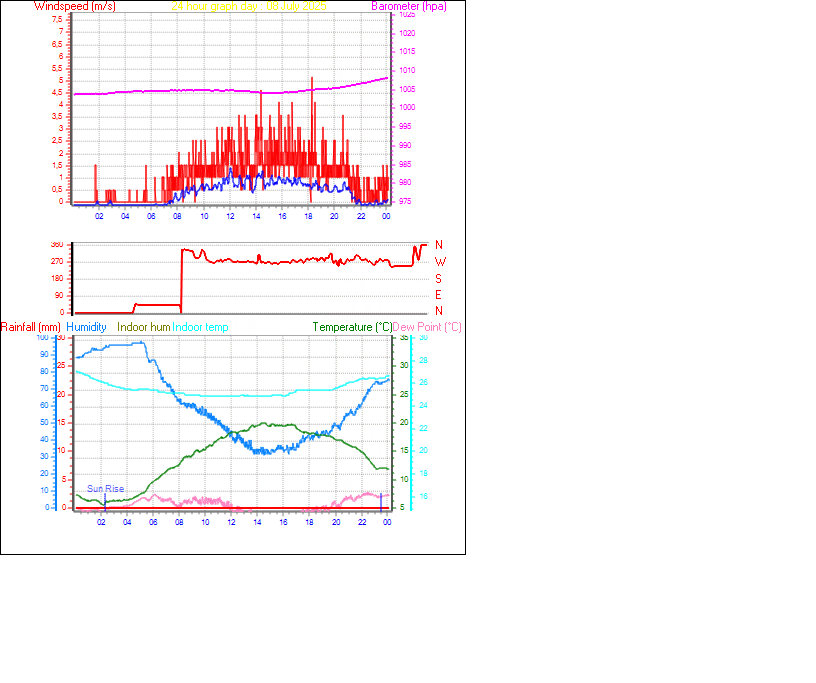Click the '90' degree wind direction tick

(x=59, y=295)
